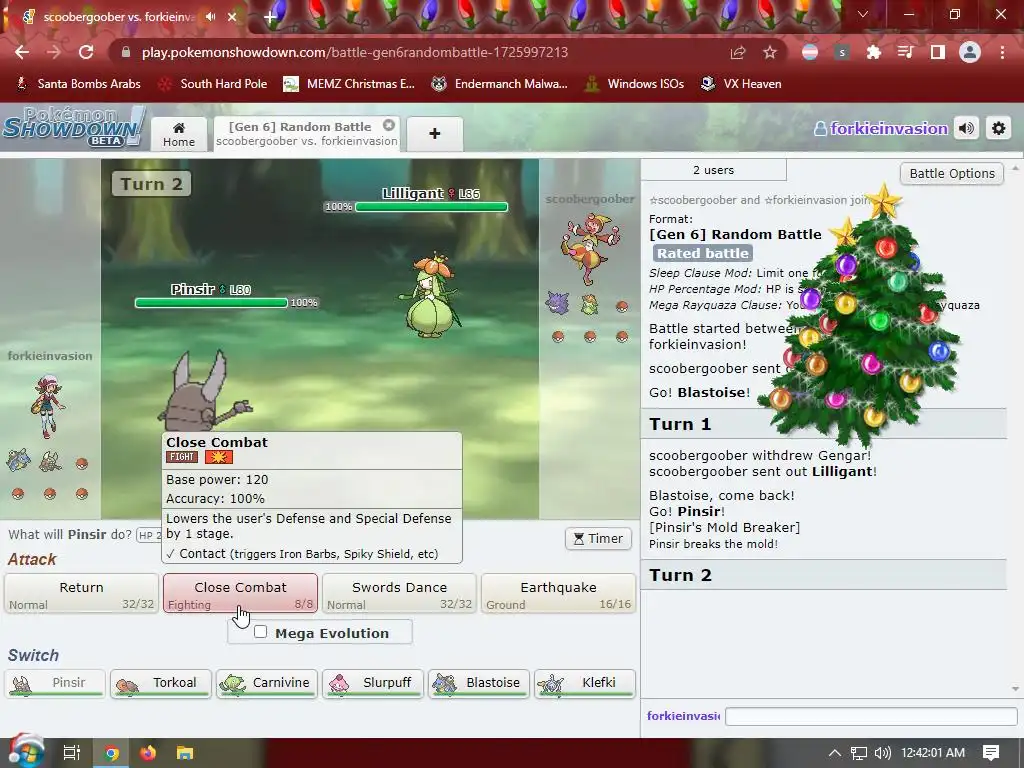
Task: Open VX Heaven bookmark
Action: pyautogui.click(x=741, y=84)
